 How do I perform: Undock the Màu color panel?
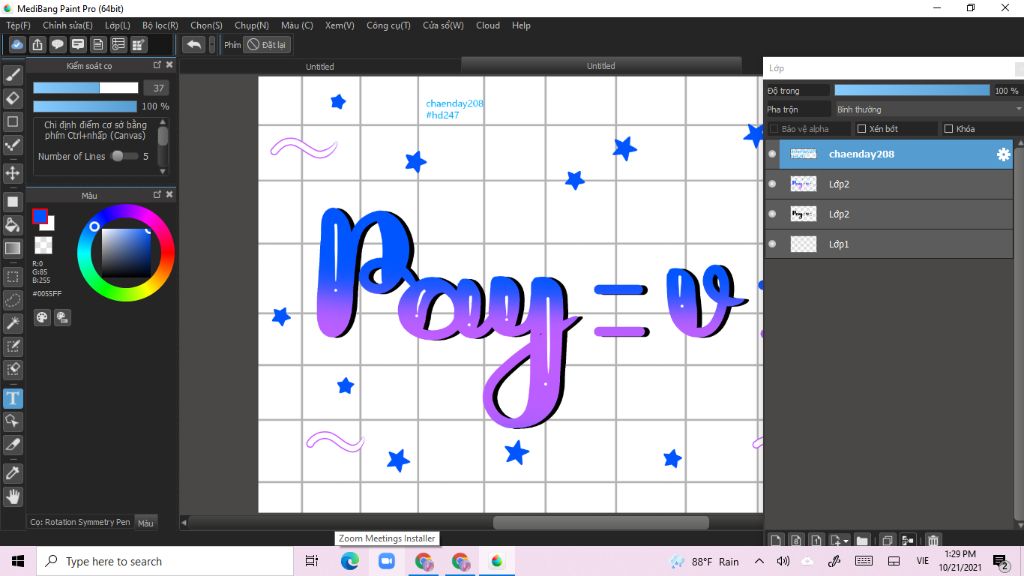pos(157,195)
